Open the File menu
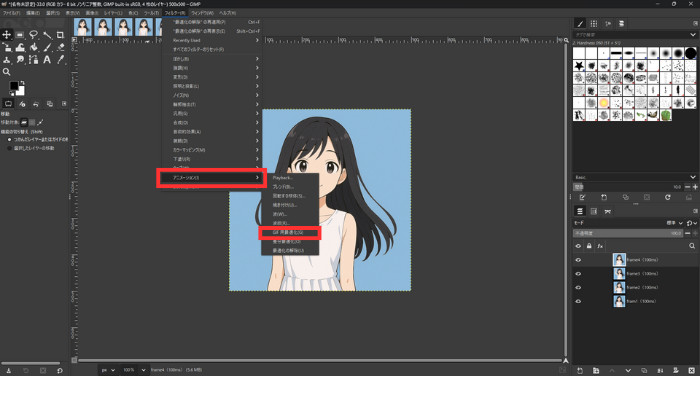This screenshot has height=400, width=700. (x=11, y=13)
